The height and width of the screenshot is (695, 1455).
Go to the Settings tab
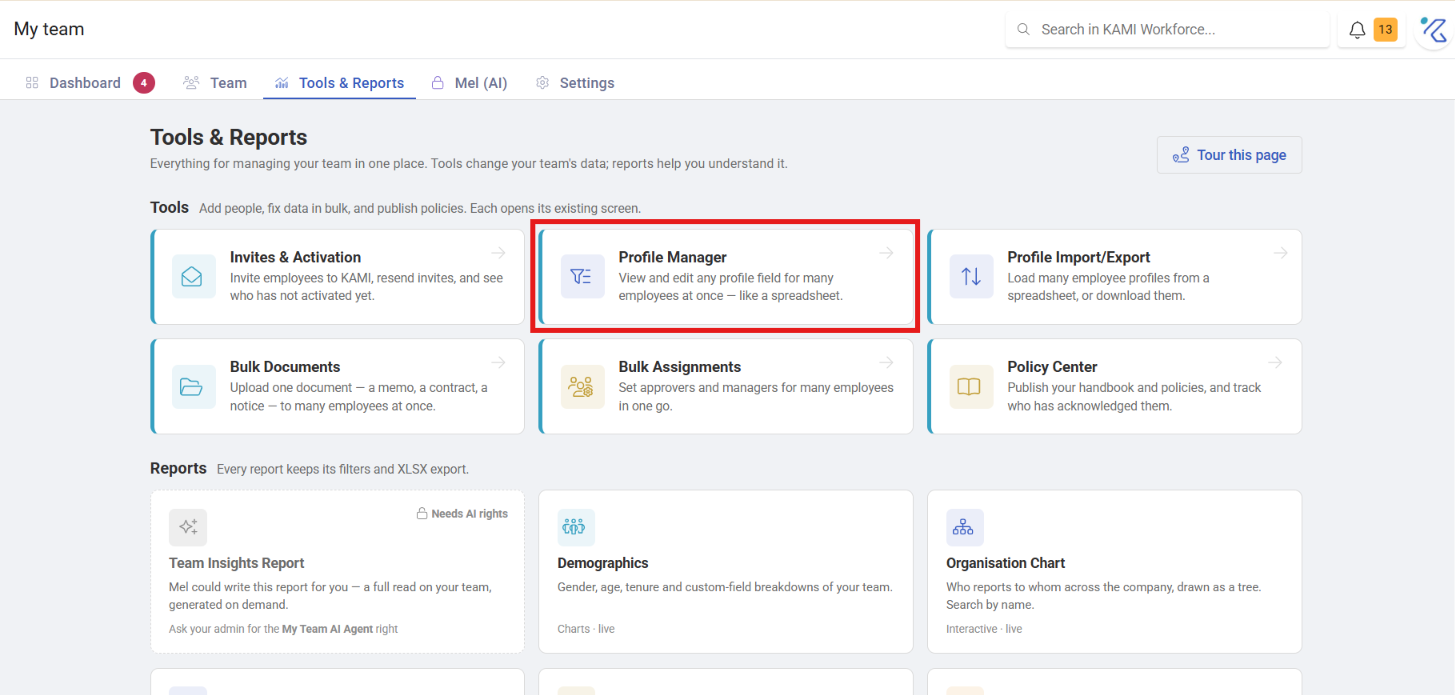[x=575, y=83]
